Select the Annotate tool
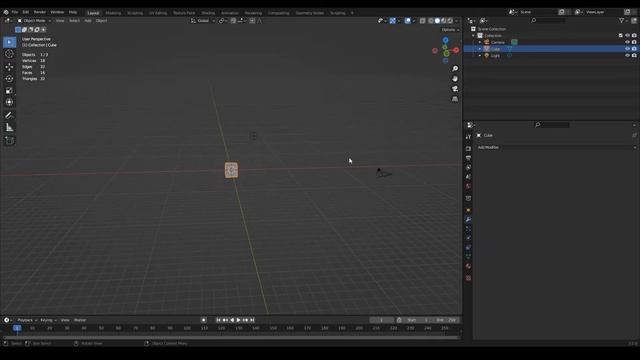The width and height of the screenshot is (640, 360). (9, 116)
